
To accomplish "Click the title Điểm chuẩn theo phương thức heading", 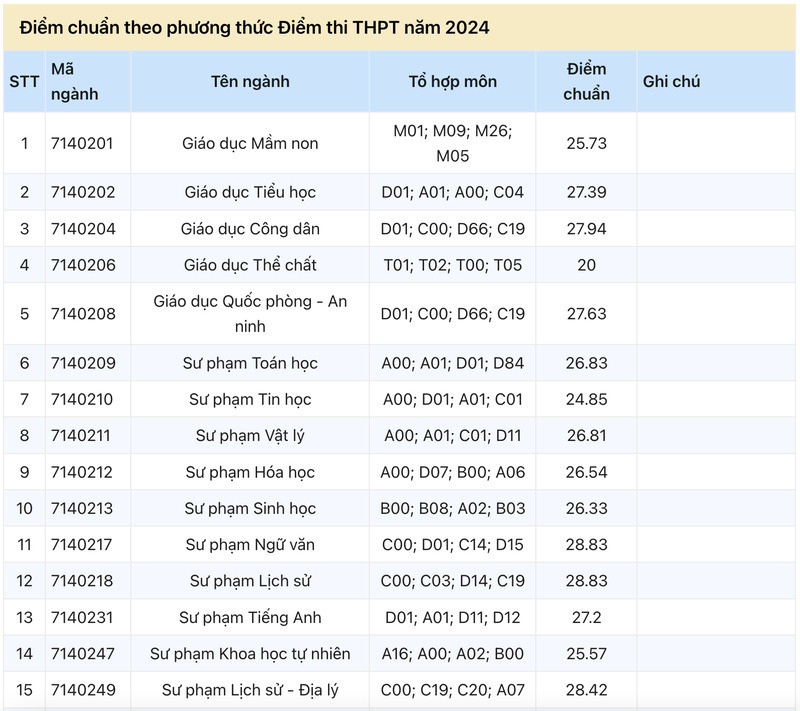I will click(254, 28).
